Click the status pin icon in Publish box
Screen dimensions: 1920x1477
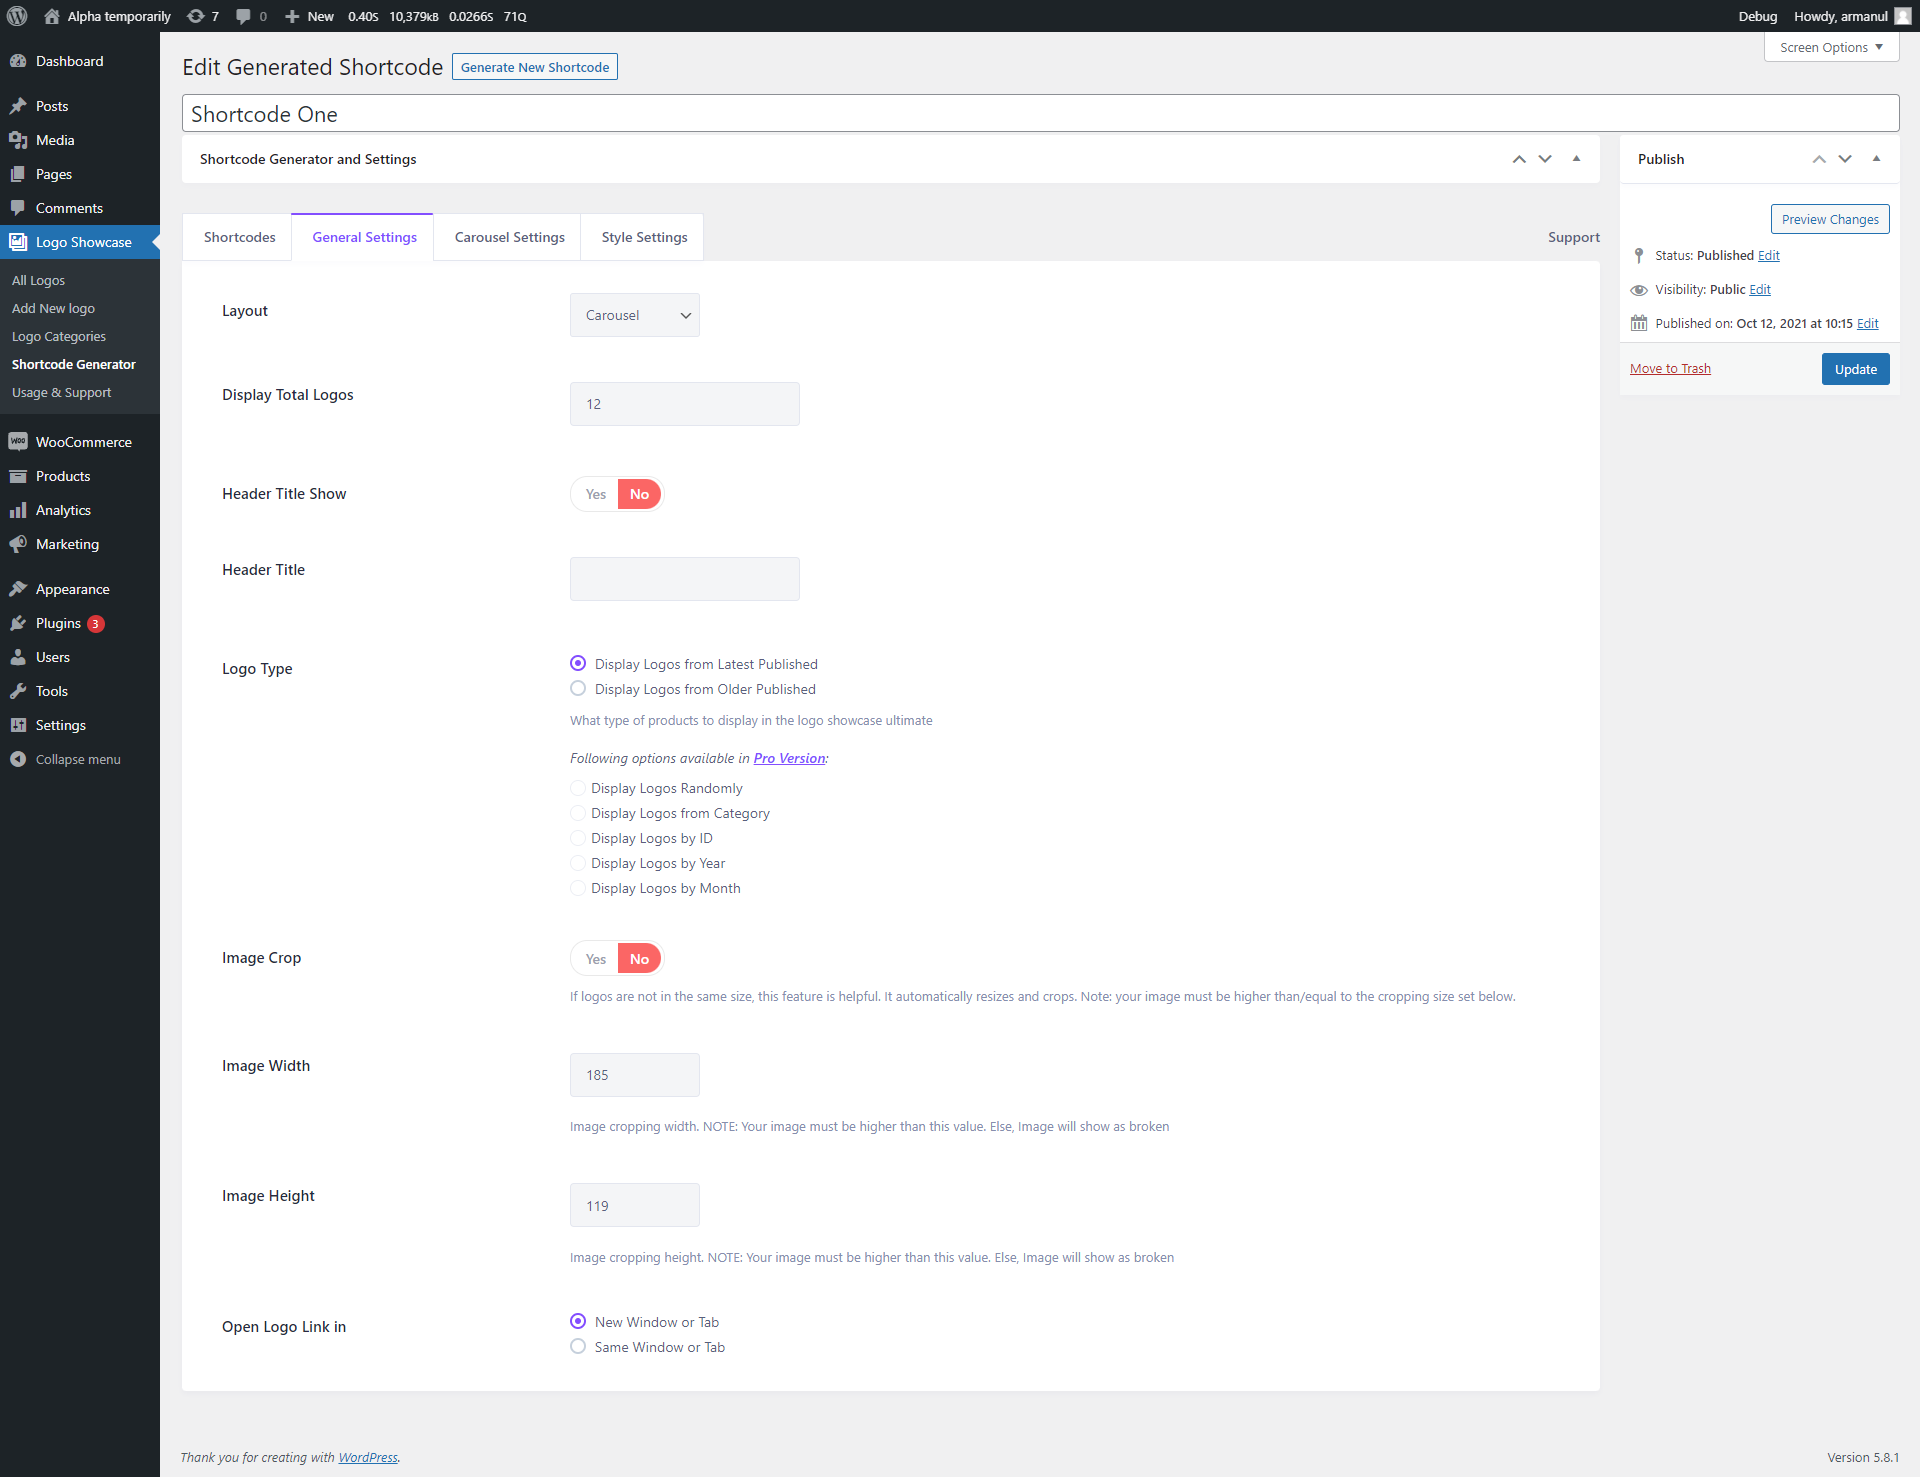1638,256
